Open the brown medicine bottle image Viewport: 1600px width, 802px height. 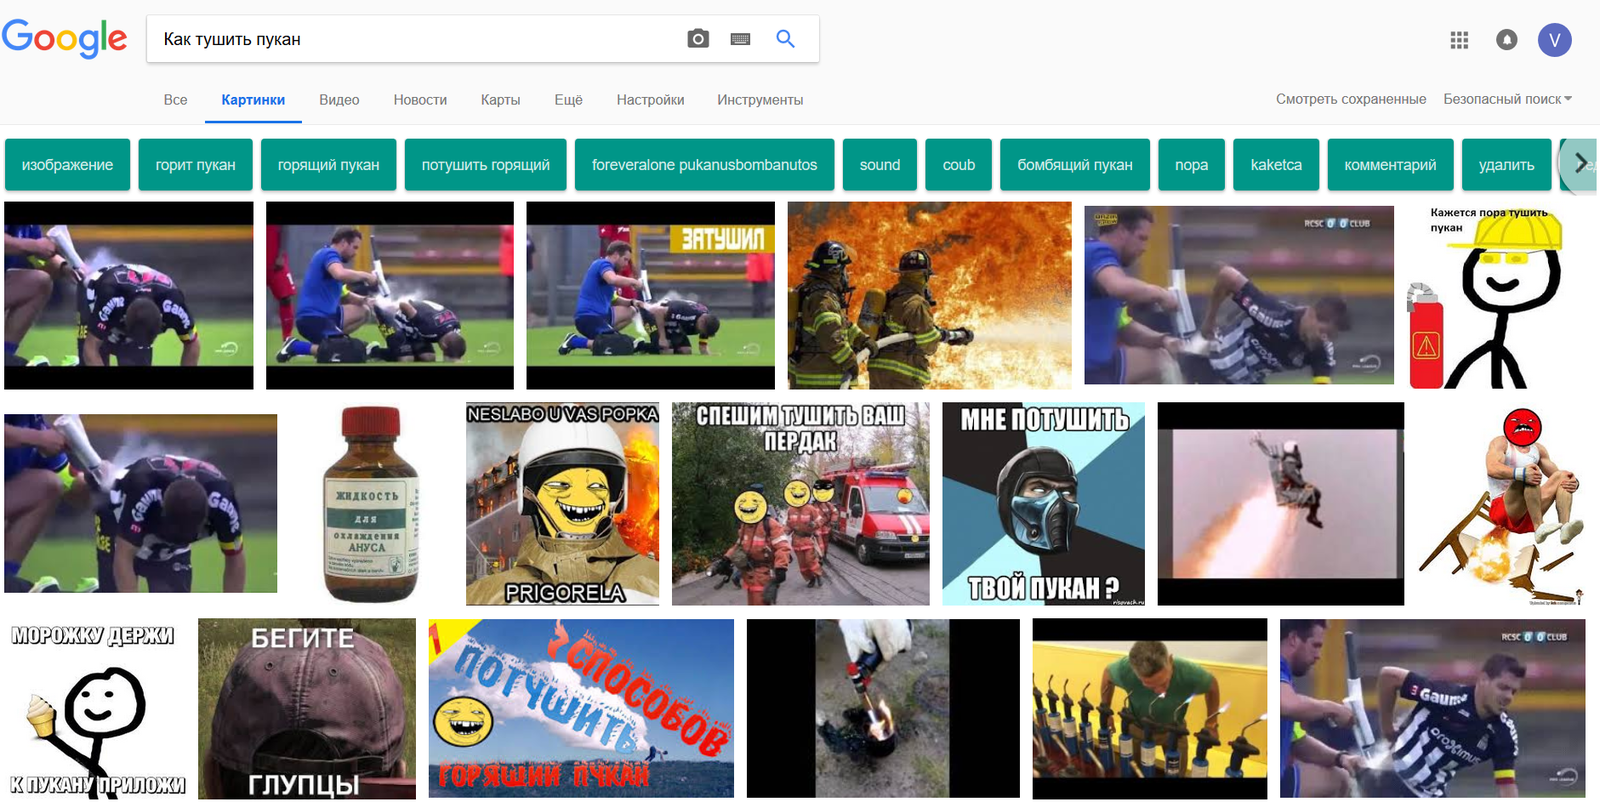click(371, 503)
